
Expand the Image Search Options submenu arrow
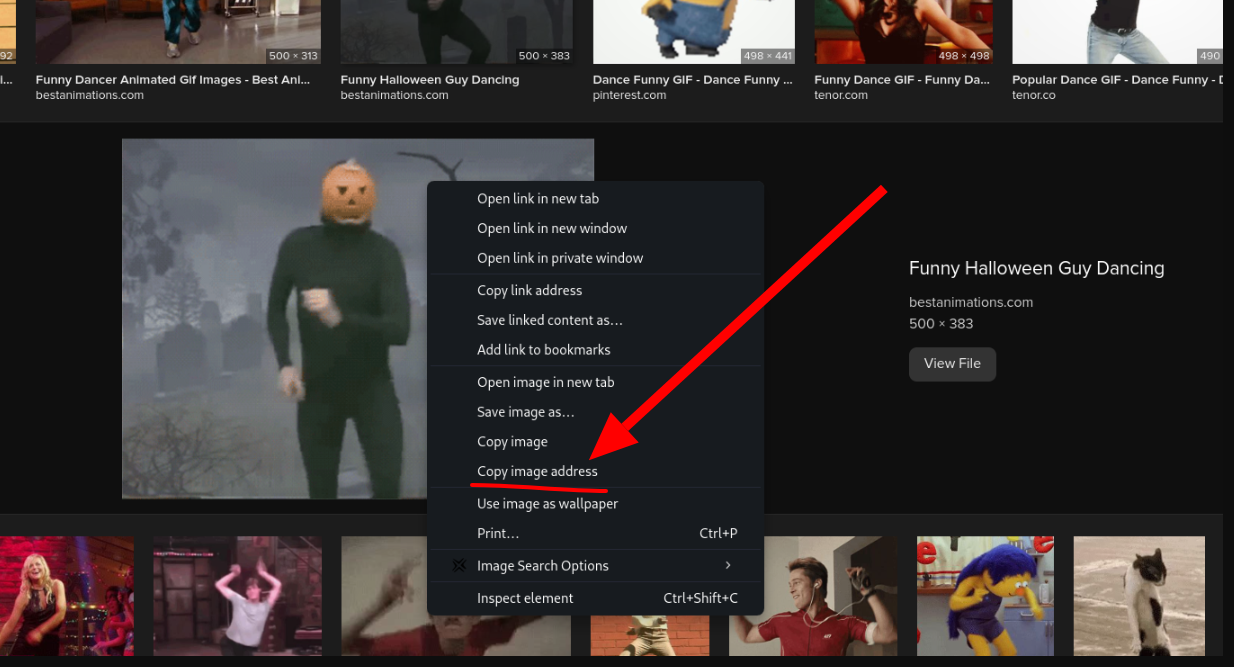[x=728, y=566]
